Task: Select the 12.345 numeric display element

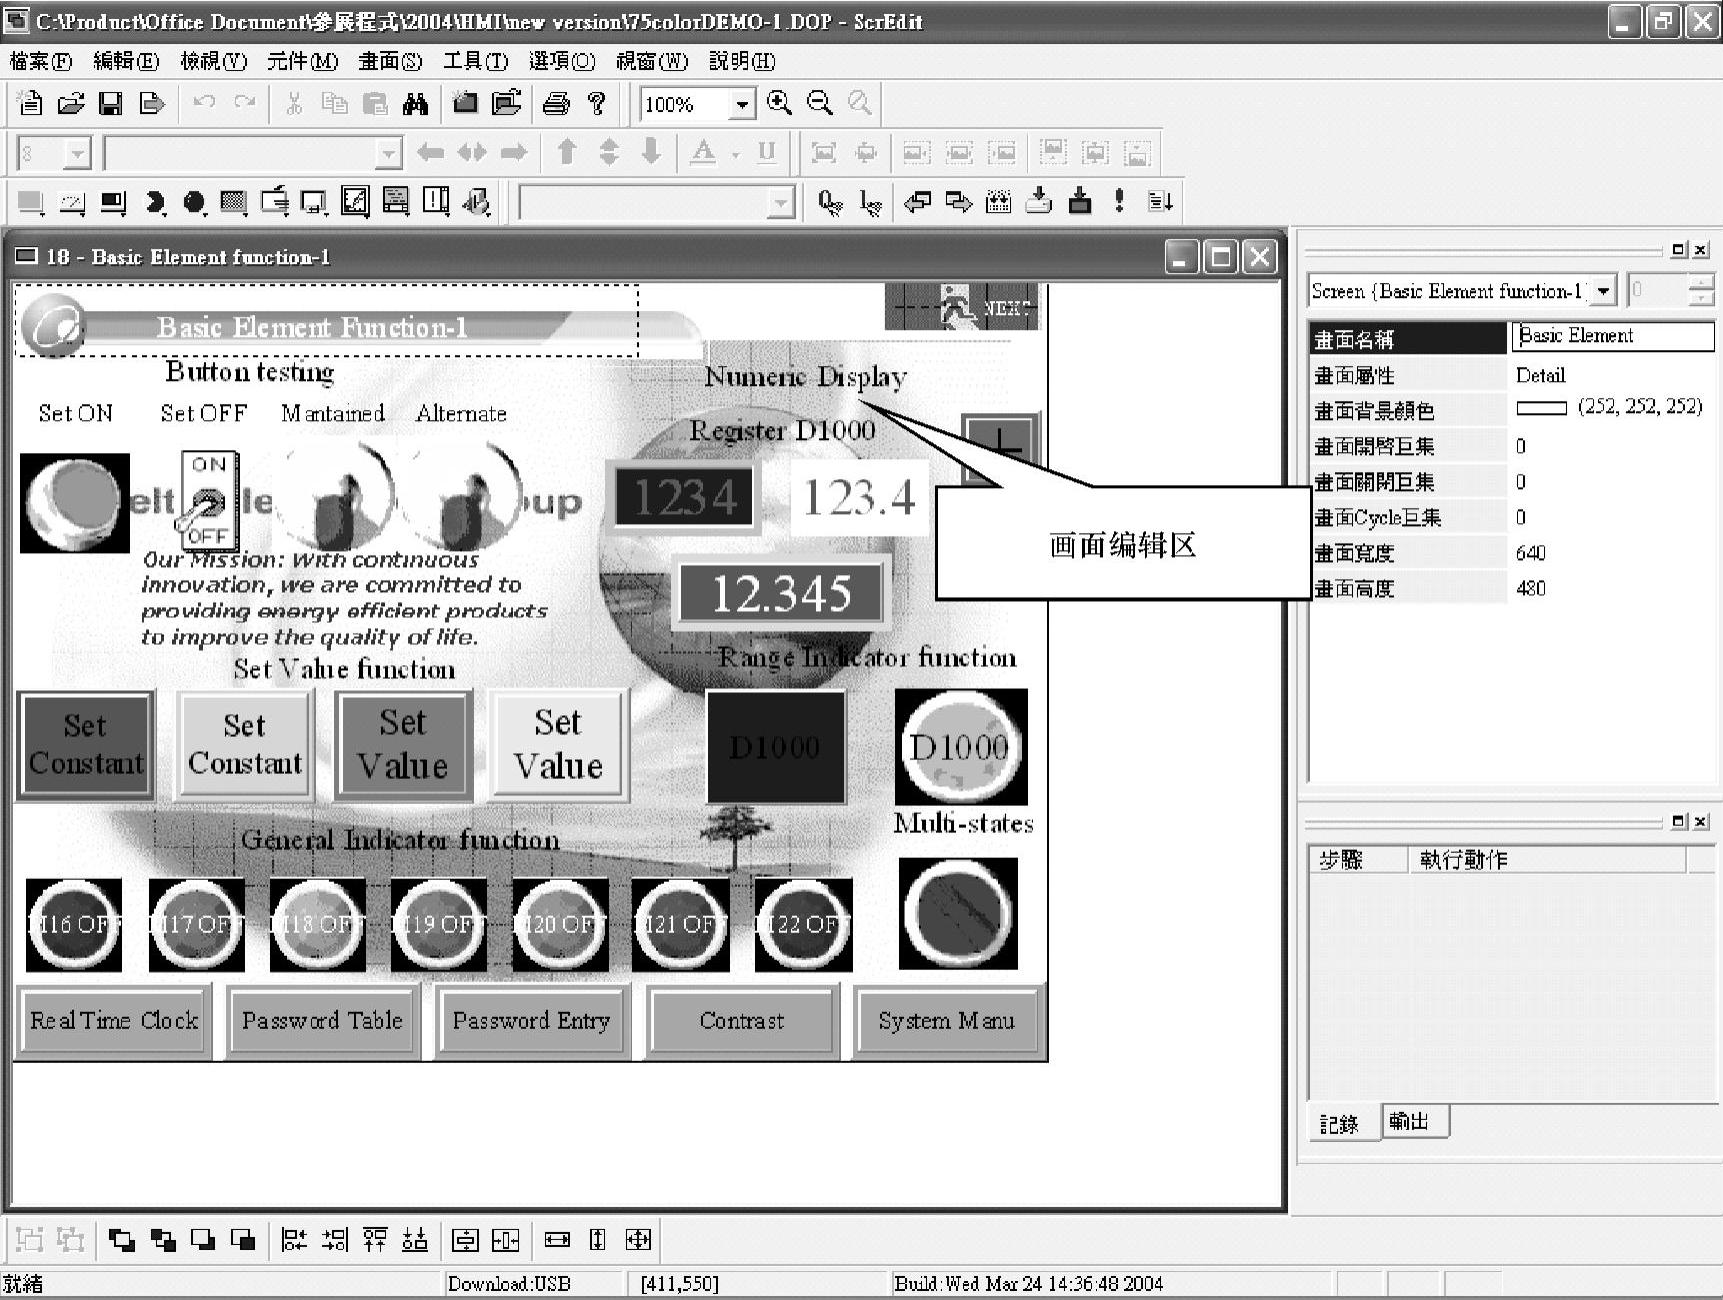Action: click(782, 593)
